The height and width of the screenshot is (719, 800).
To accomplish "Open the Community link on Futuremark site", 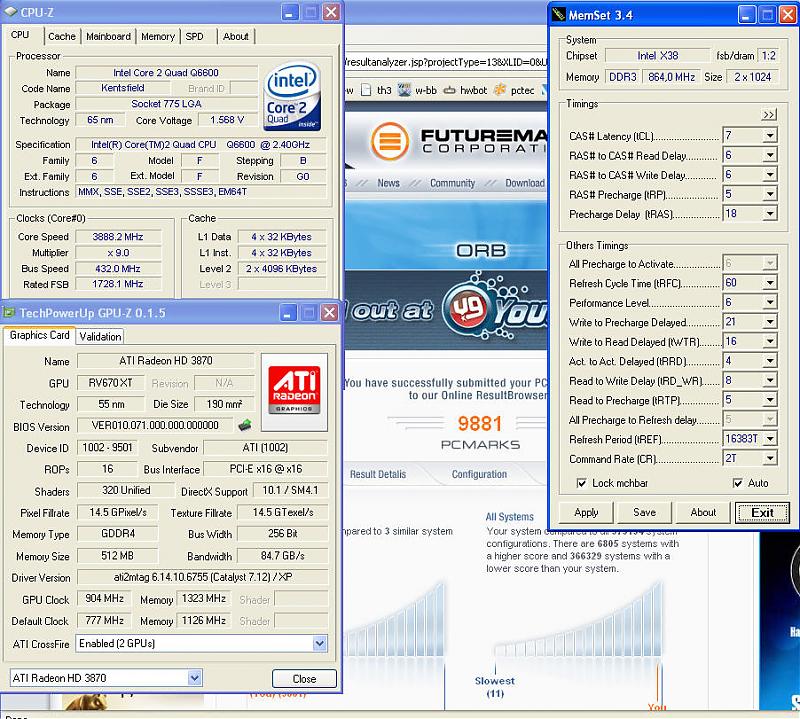I will tap(452, 183).
